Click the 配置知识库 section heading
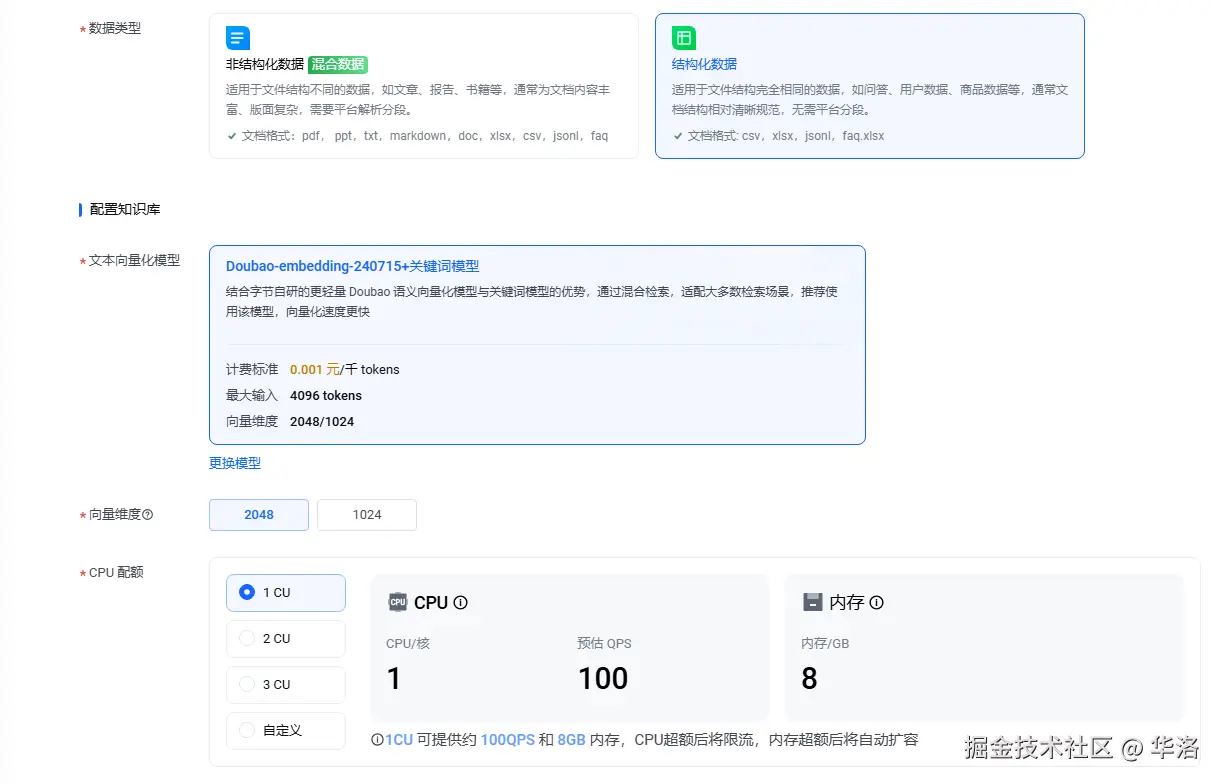 [x=125, y=210]
